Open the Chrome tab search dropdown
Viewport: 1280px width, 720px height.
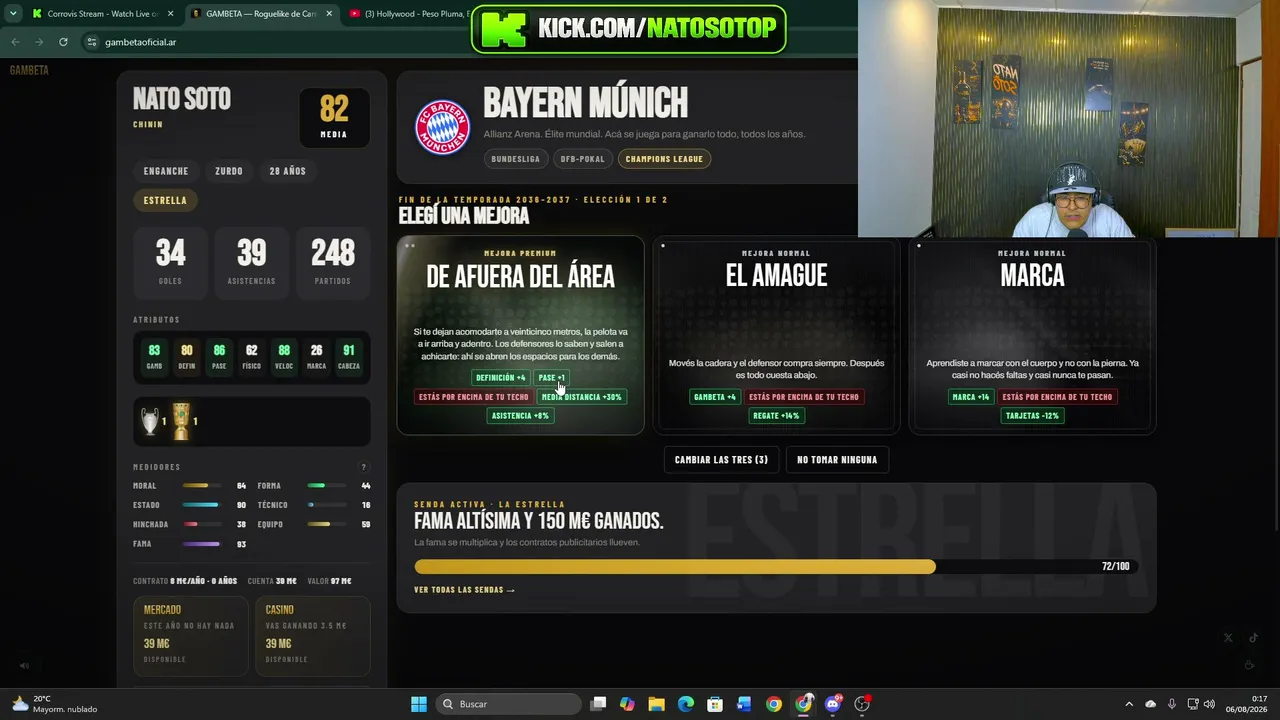(13, 14)
